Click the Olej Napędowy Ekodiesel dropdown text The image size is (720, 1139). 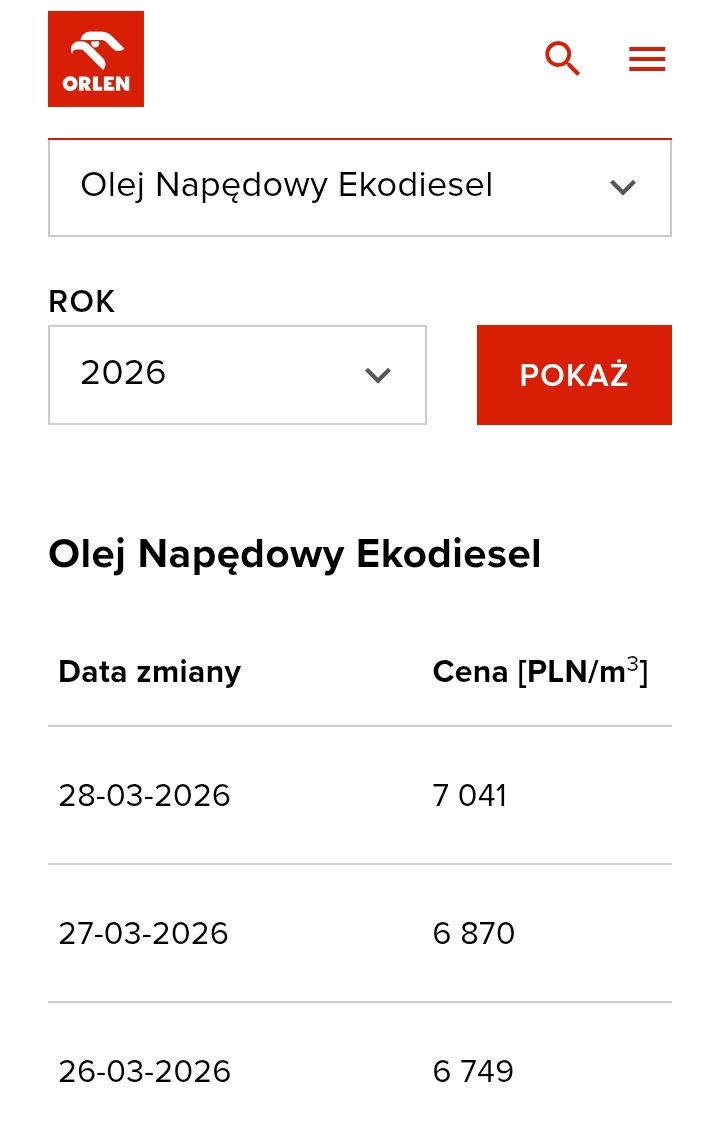pyautogui.click(x=287, y=185)
